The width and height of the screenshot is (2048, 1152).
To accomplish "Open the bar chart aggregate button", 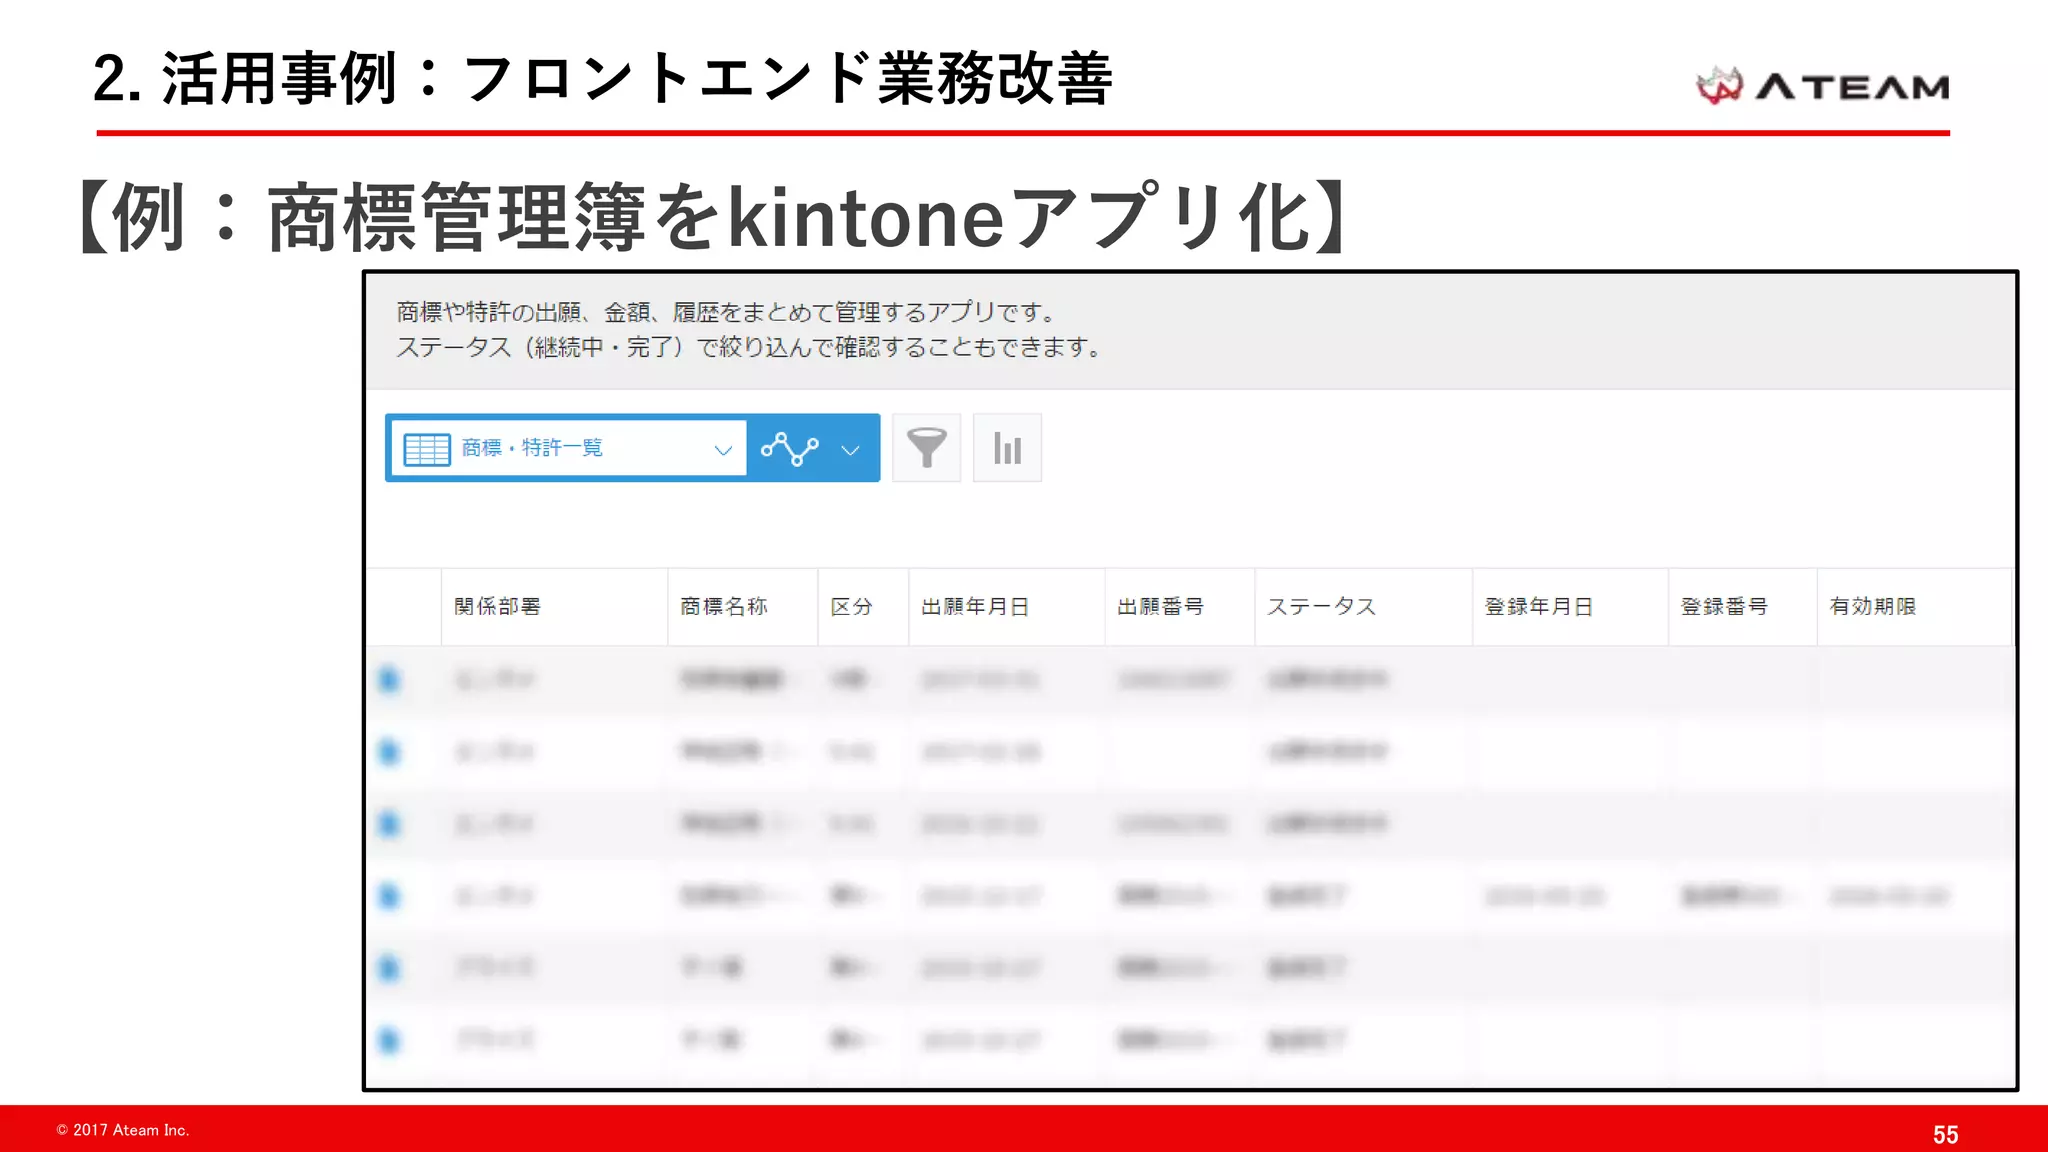I will click(1007, 448).
